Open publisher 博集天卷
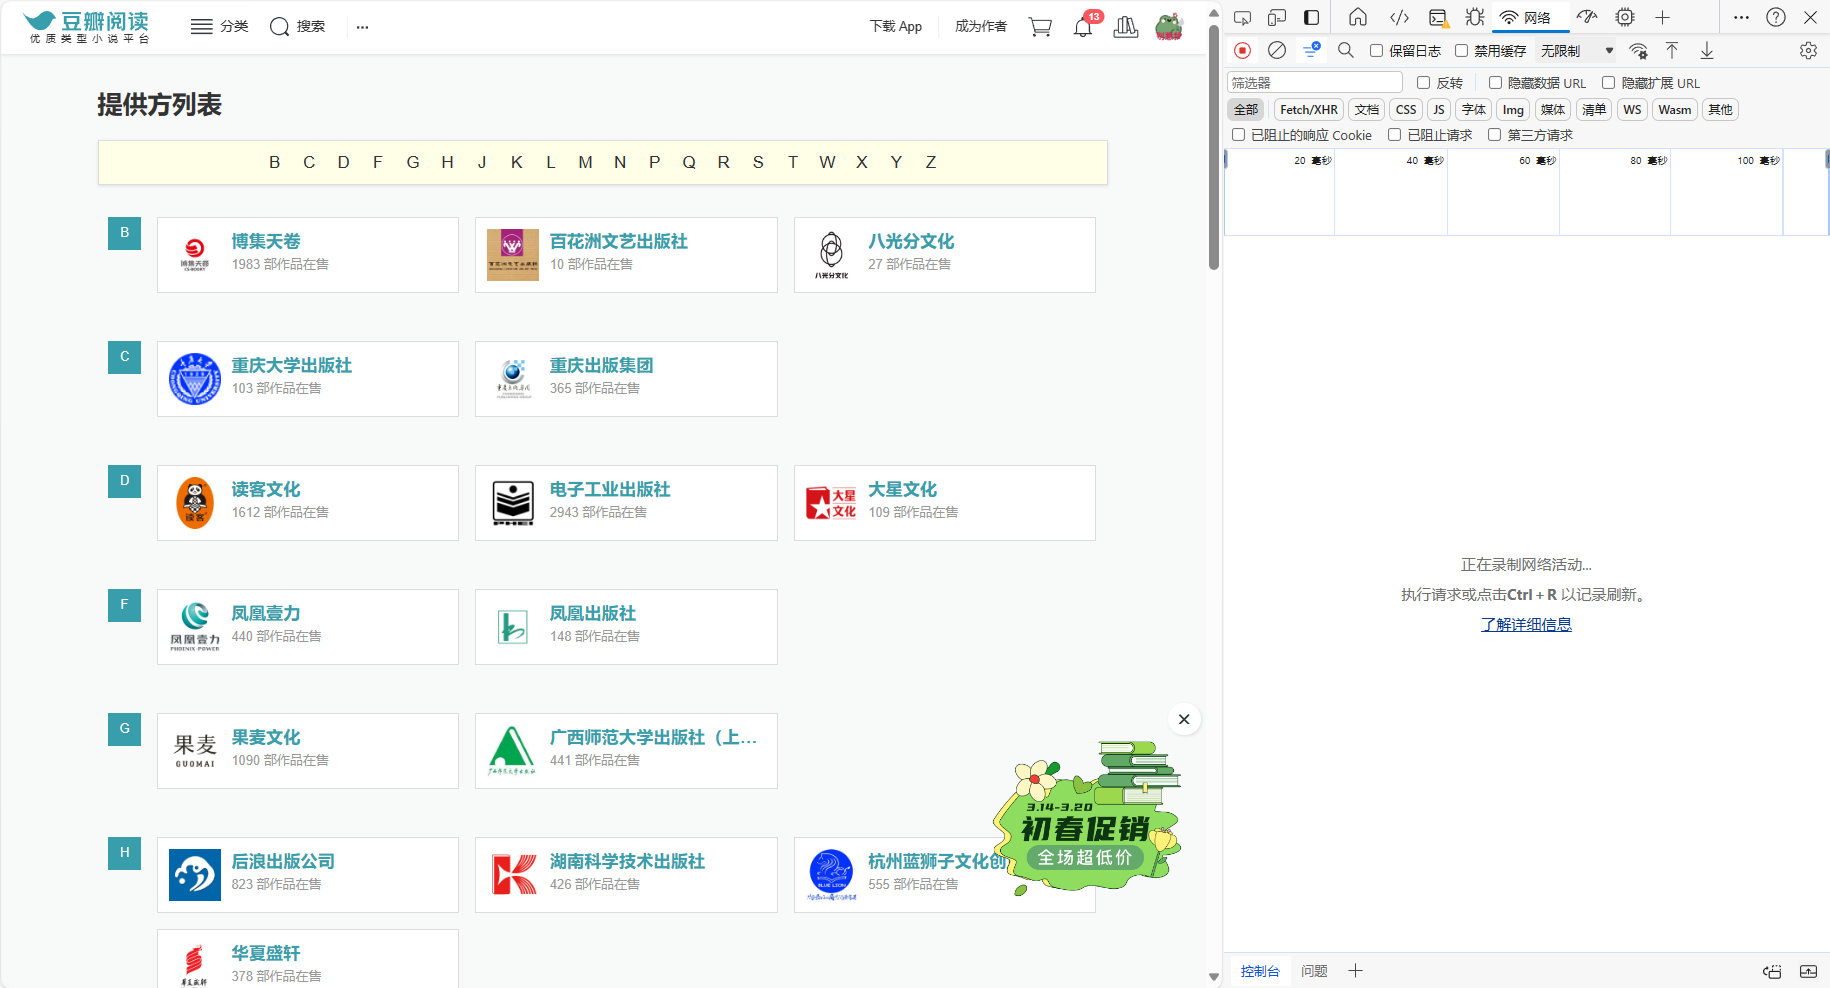 266,241
